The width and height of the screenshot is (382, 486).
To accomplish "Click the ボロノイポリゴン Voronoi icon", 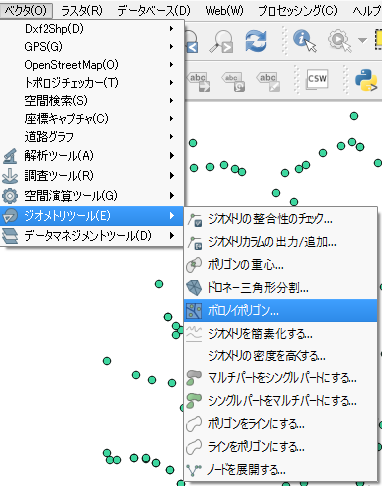I will [194, 311].
